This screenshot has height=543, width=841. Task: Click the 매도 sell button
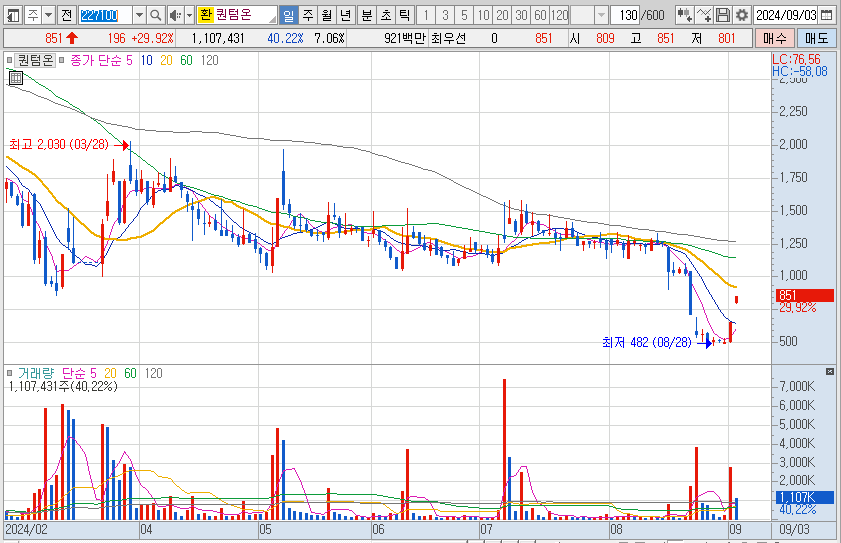click(816, 38)
